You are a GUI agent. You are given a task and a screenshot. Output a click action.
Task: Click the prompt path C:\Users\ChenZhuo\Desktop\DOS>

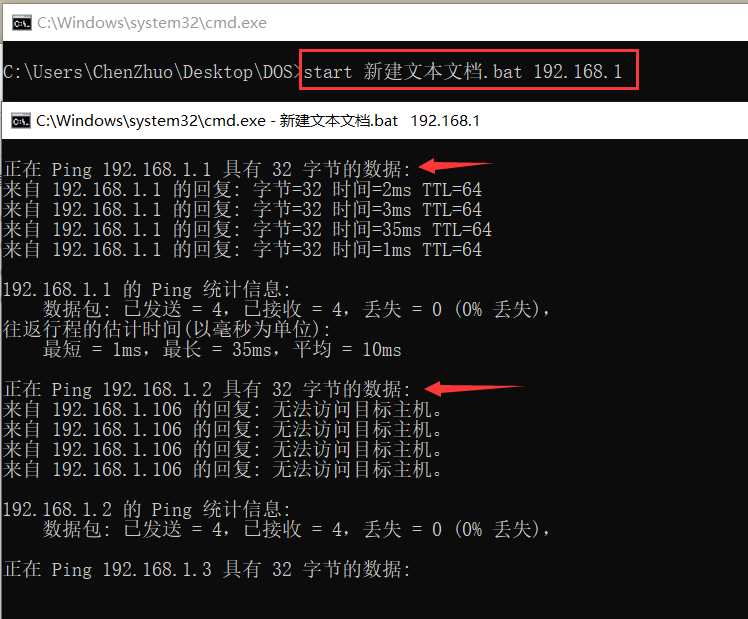coord(150,72)
